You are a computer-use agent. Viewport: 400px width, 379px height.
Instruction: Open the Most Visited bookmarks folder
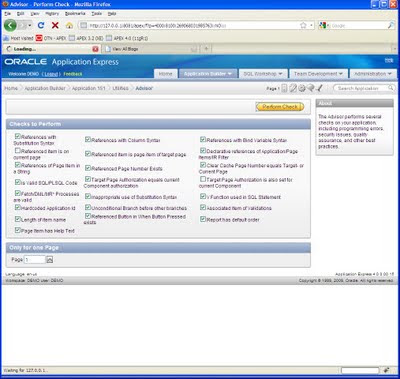18,38
